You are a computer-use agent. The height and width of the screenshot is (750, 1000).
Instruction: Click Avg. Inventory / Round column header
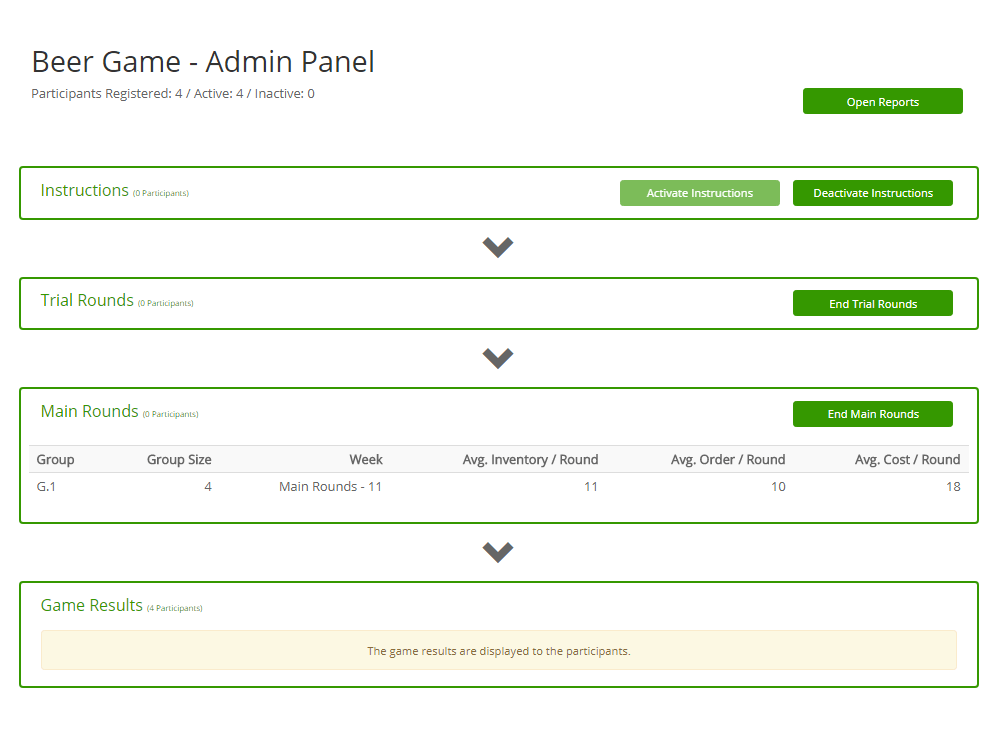[530, 459]
